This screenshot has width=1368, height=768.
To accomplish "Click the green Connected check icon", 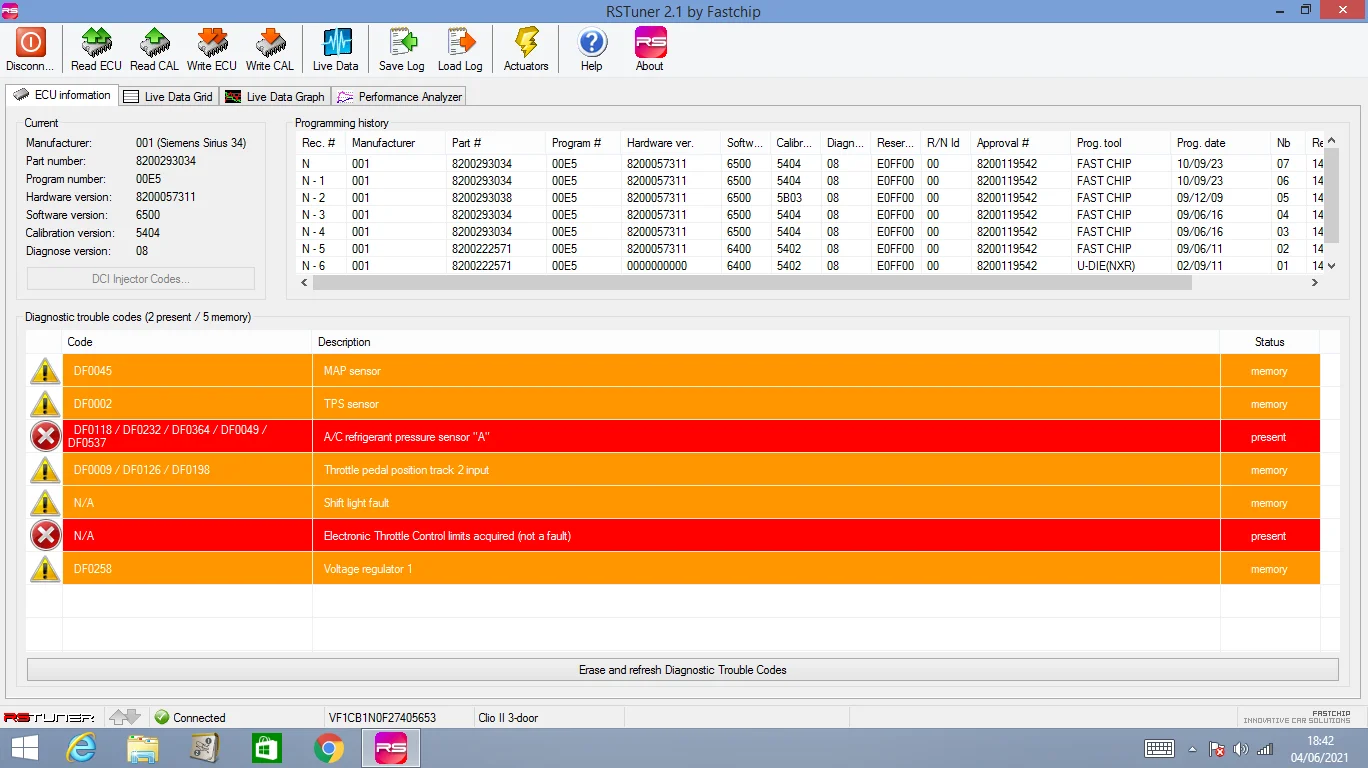I will click(162, 717).
